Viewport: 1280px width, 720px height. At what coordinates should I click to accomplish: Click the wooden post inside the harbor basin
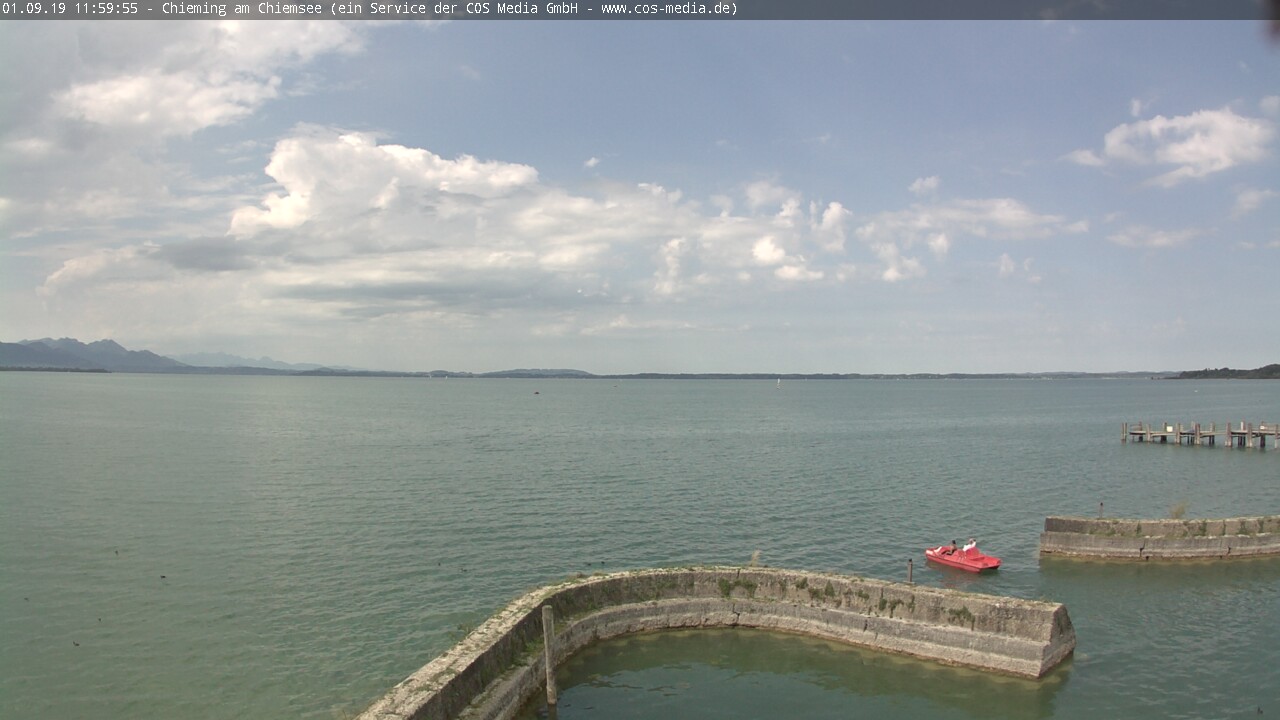click(548, 653)
